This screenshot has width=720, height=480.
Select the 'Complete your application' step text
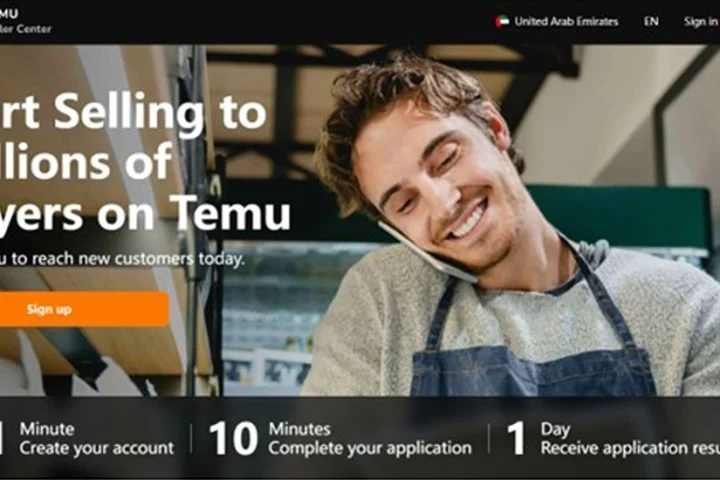(370, 448)
